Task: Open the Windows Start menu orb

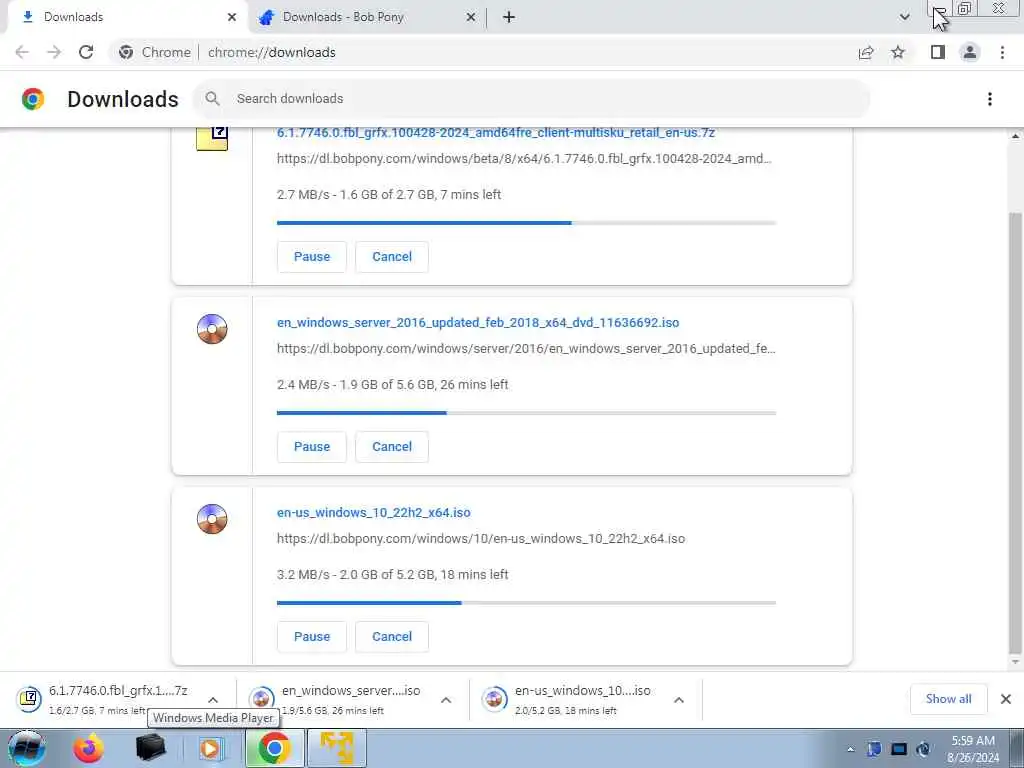Action: click(x=27, y=748)
